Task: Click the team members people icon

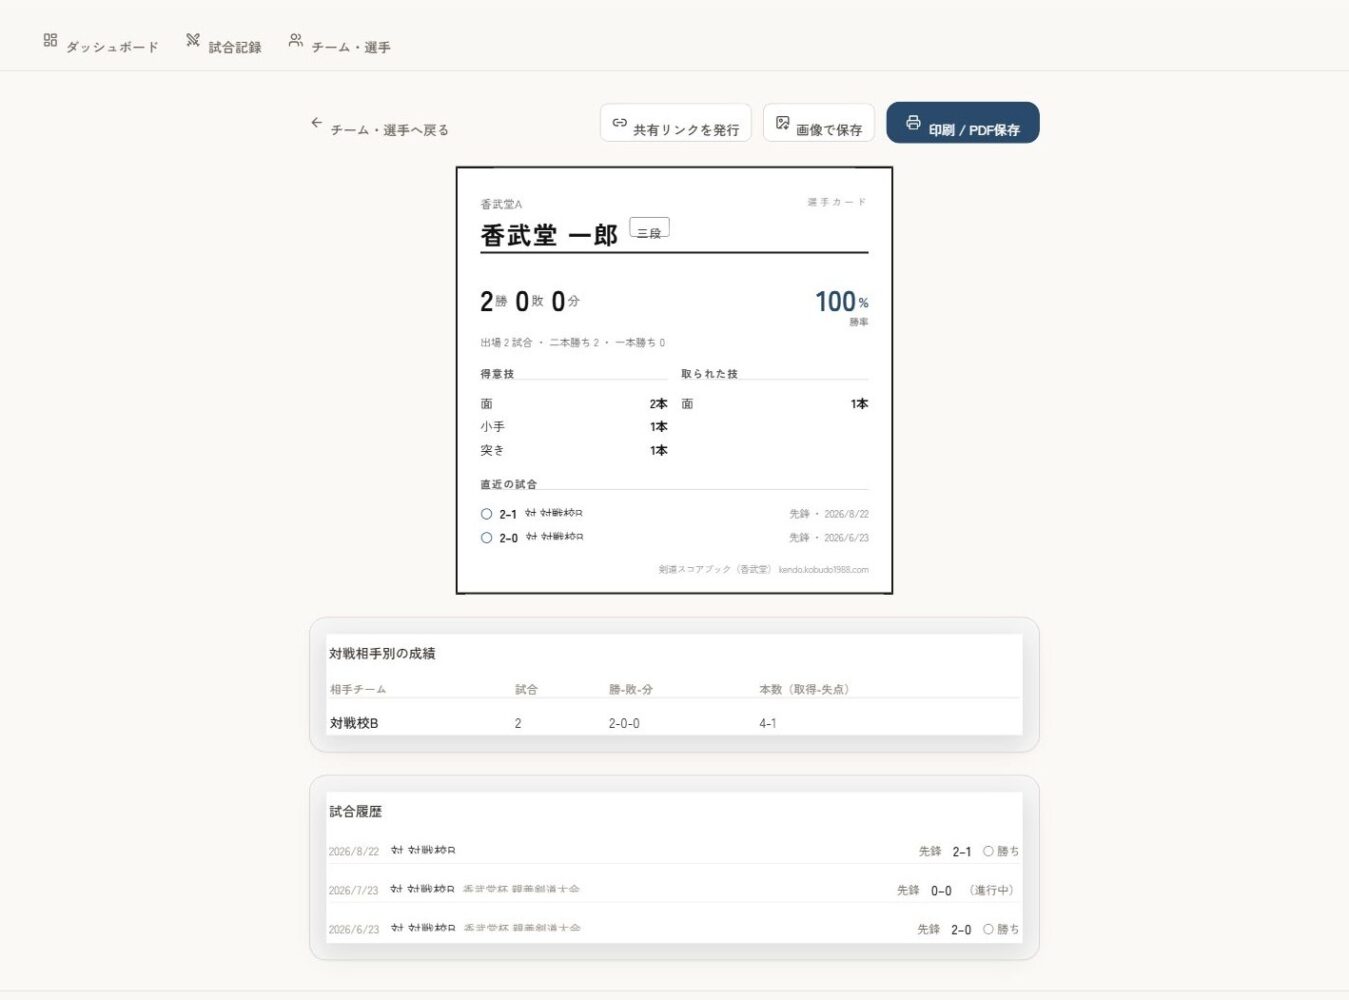Action: pyautogui.click(x=296, y=40)
